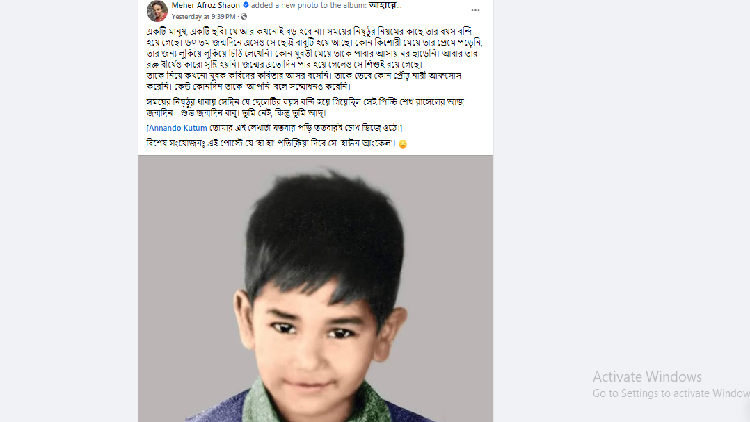Click the globe public-privacy icon
Image resolution: width=750 pixels, height=422 pixels.
pyautogui.click(x=244, y=17)
